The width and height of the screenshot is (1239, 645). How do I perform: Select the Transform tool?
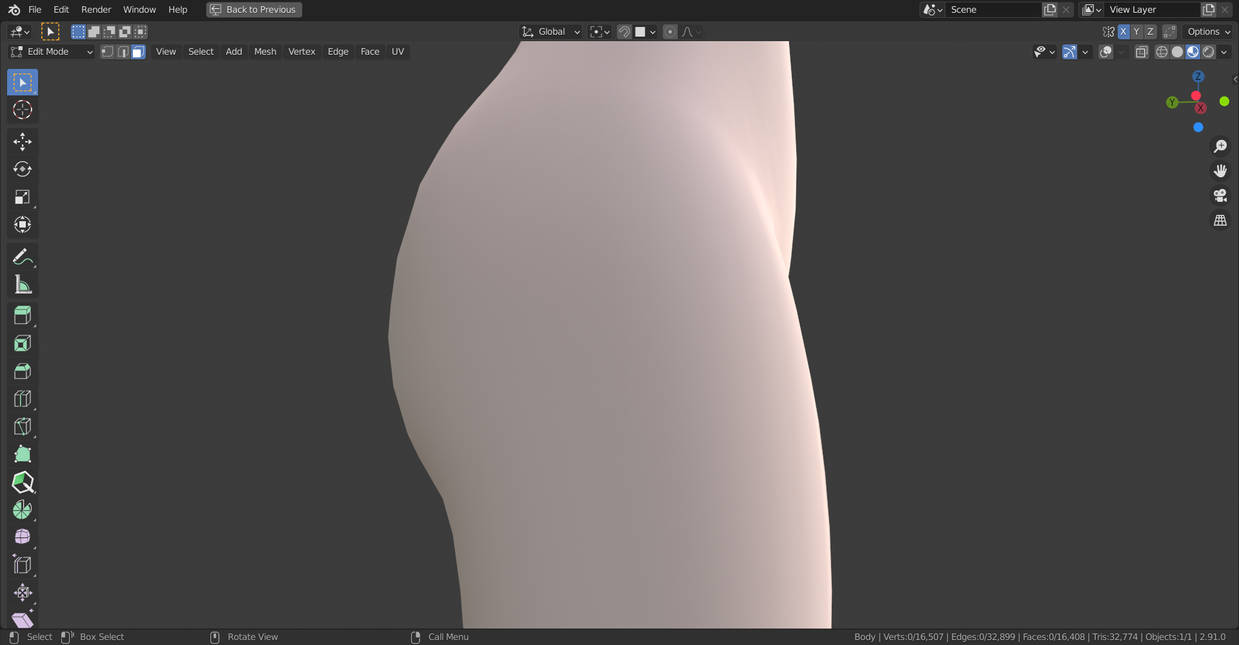22,224
